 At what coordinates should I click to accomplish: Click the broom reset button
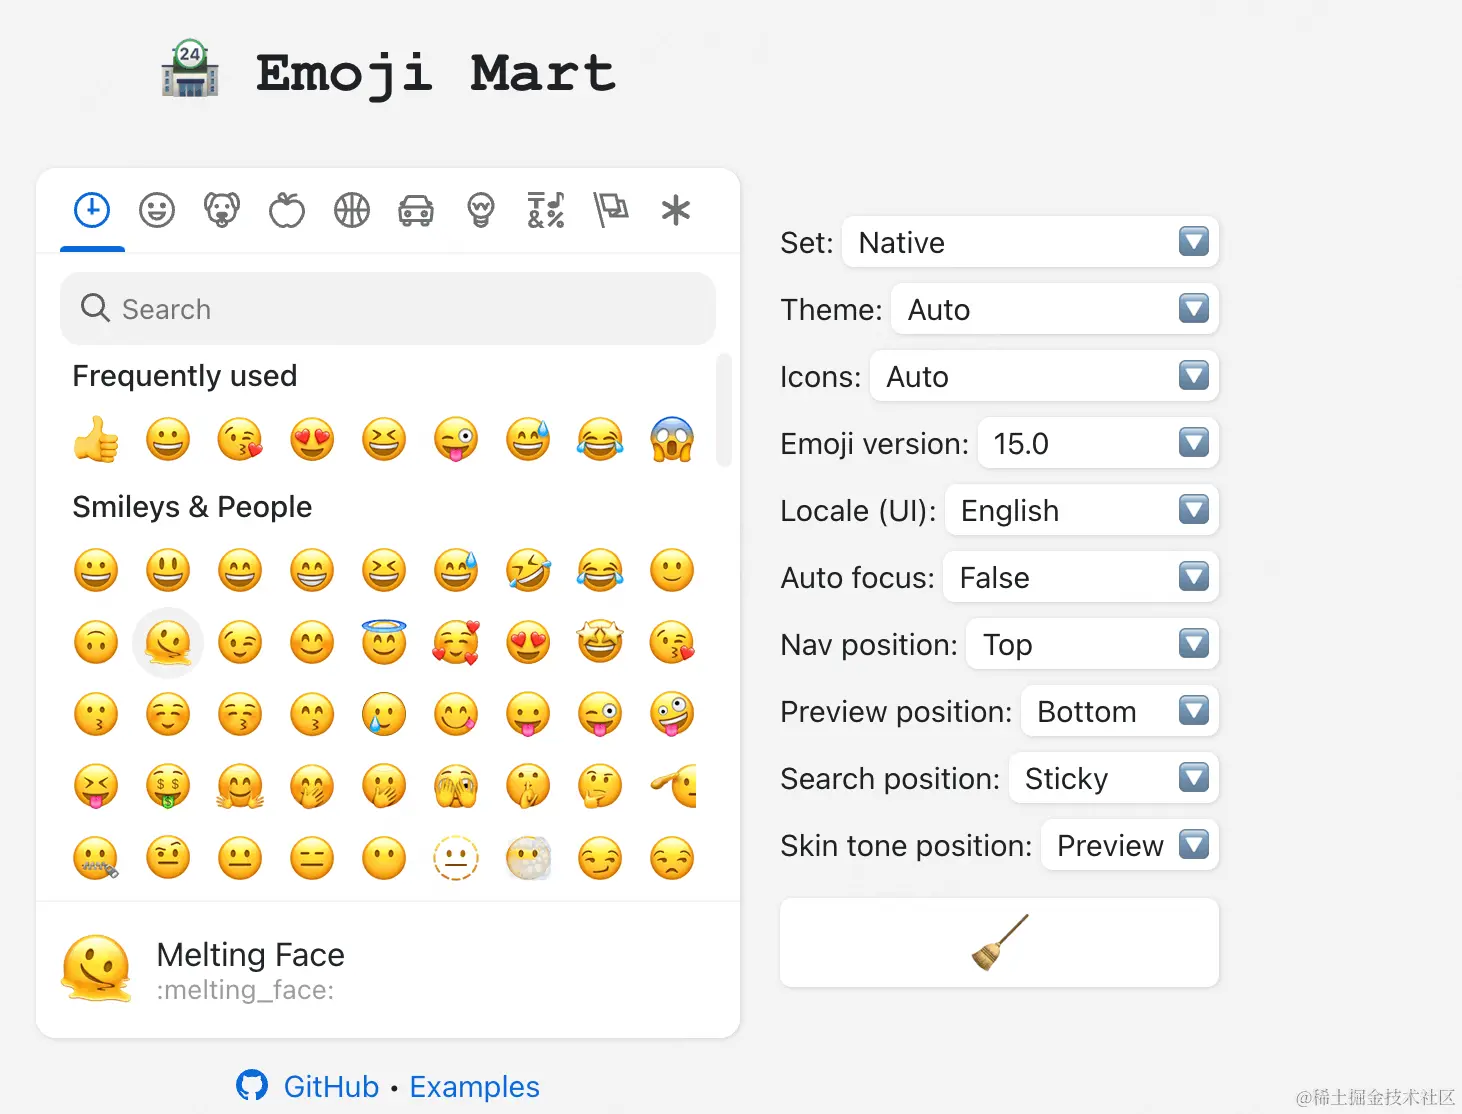pyautogui.click(x=999, y=942)
